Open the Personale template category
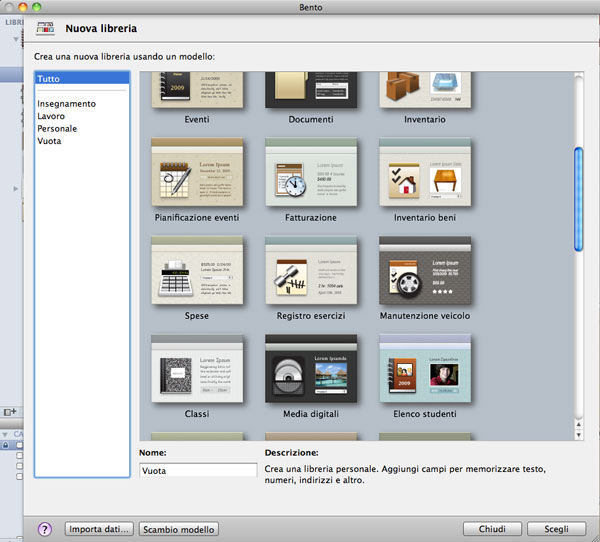Viewport: 600px width, 542px height. click(57, 129)
